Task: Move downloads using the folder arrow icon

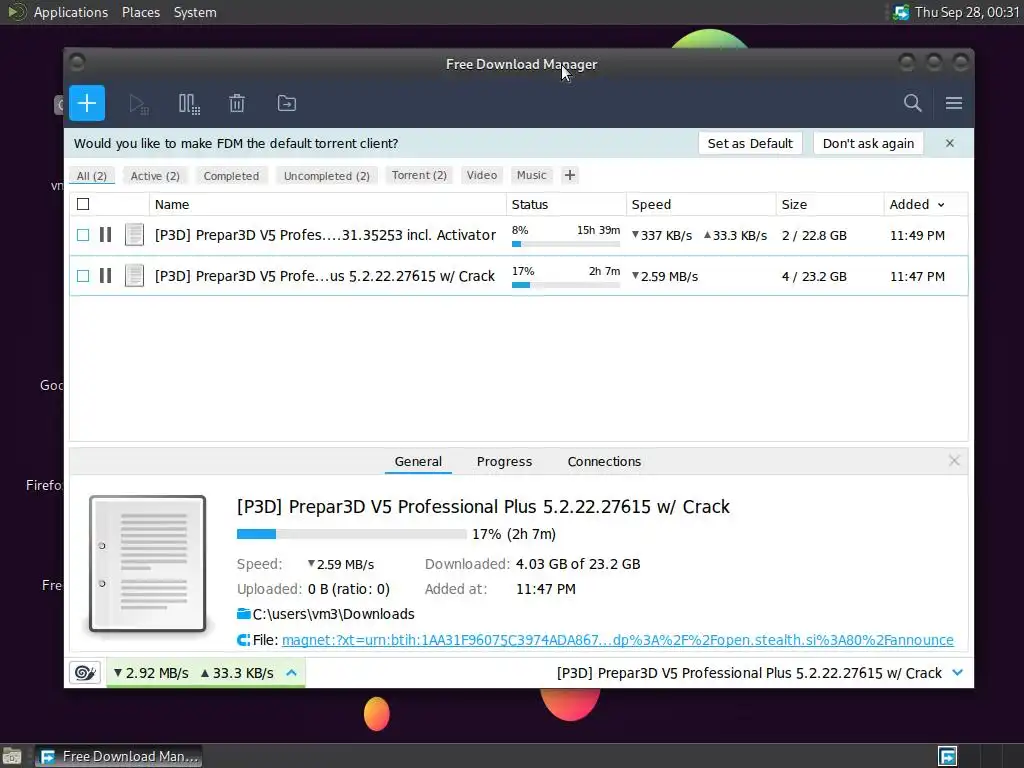Action: (x=287, y=103)
